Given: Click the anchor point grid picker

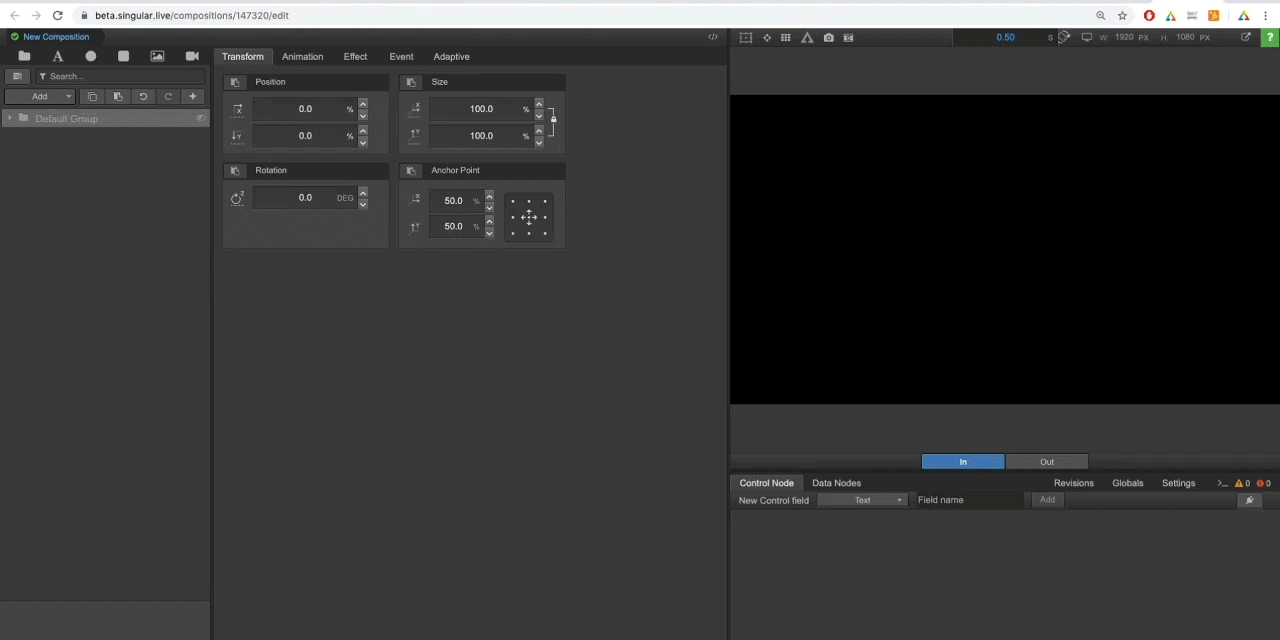Looking at the screenshot, I should 529,217.
